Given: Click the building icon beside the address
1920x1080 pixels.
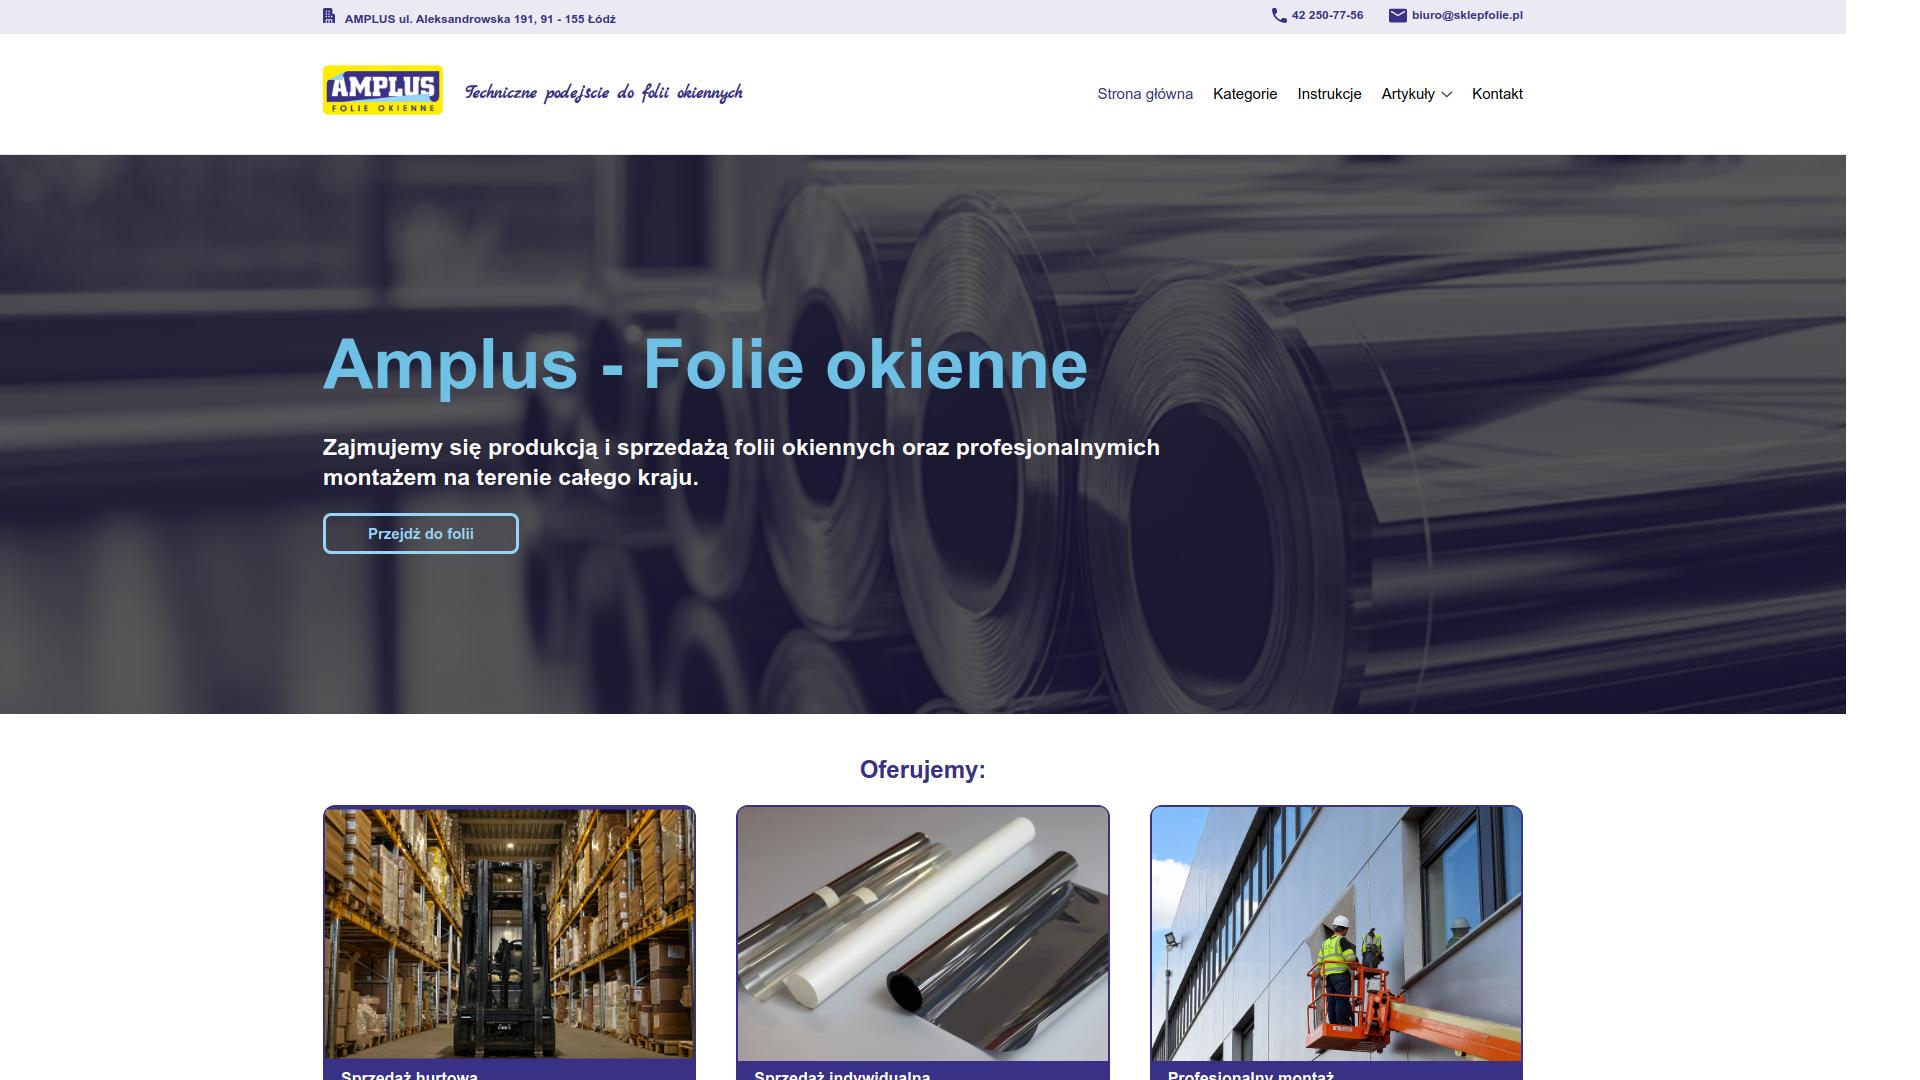Looking at the screenshot, I should tap(329, 16).
